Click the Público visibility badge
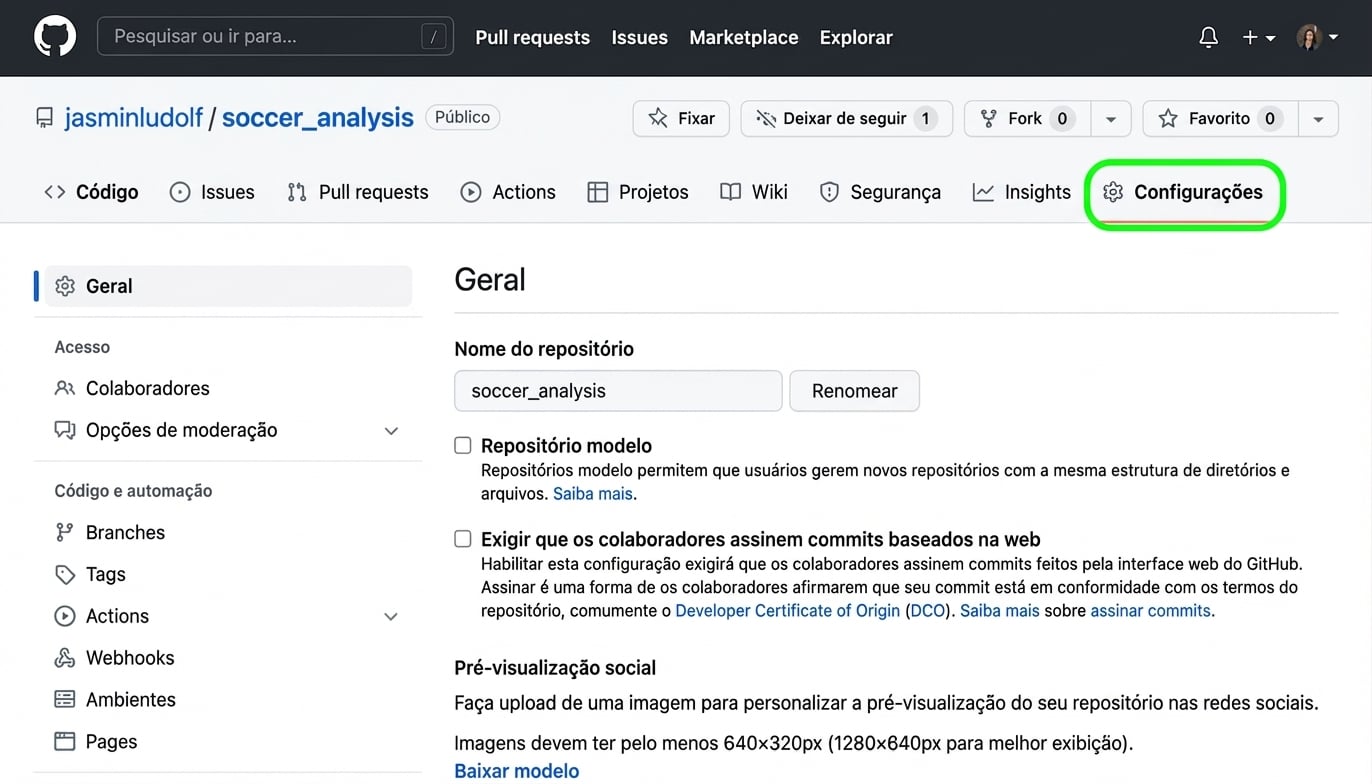The height and width of the screenshot is (784, 1372). [x=463, y=117]
